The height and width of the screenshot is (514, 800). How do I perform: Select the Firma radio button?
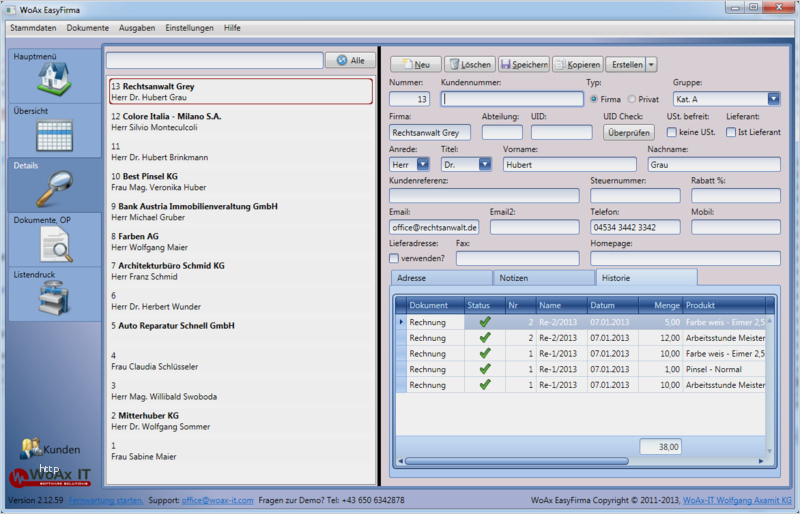tap(594, 99)
